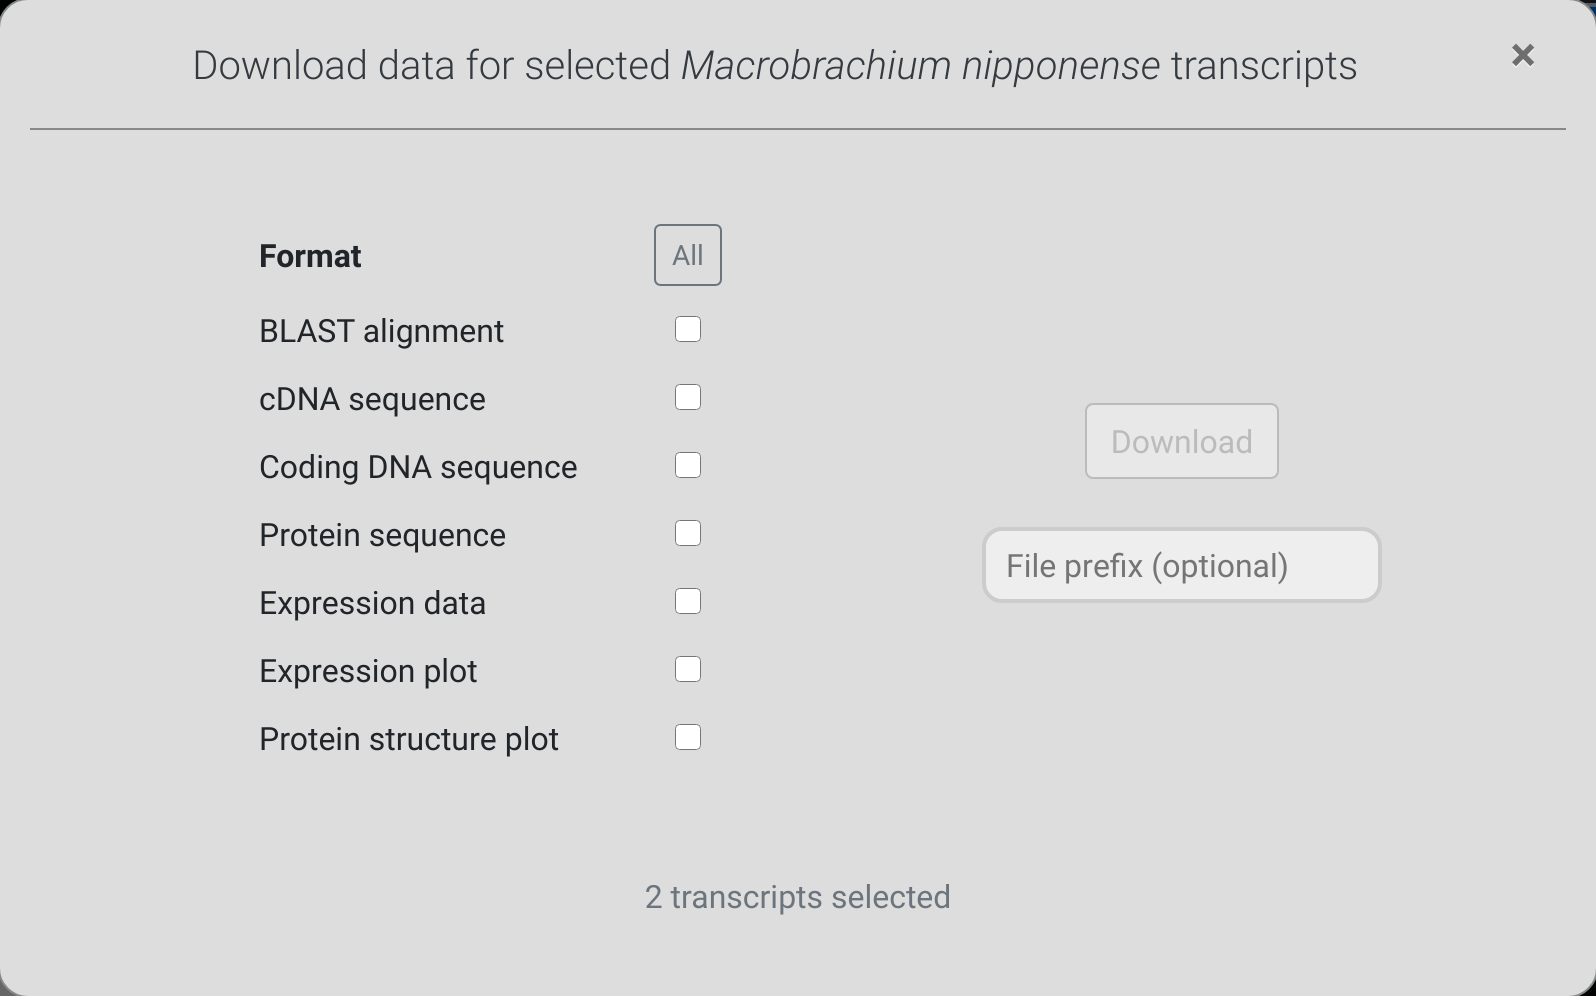
Task: Click the dialog title text
Action: (775, 65)
